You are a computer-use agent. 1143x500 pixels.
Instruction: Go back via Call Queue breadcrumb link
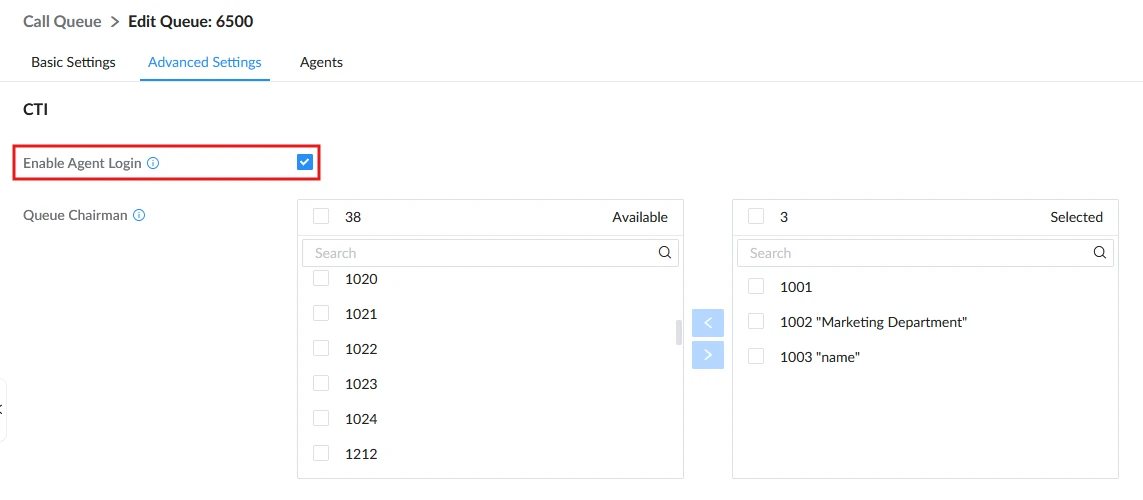coord(62,21)
